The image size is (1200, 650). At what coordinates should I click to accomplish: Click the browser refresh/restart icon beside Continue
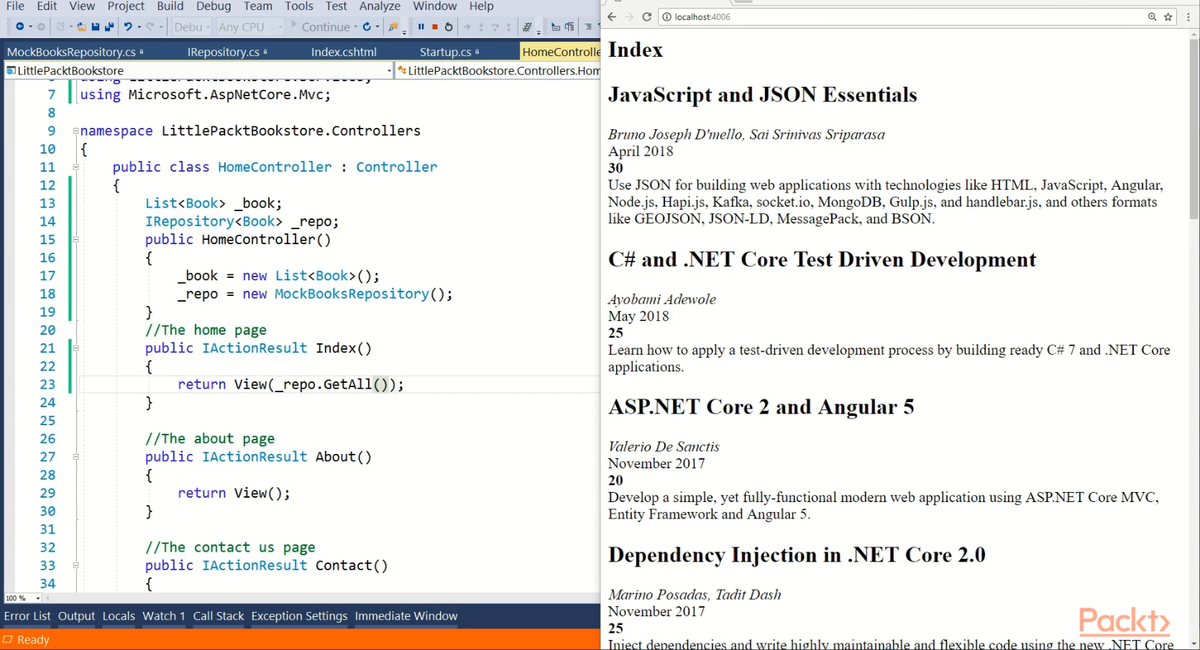(x=367, y=27)
